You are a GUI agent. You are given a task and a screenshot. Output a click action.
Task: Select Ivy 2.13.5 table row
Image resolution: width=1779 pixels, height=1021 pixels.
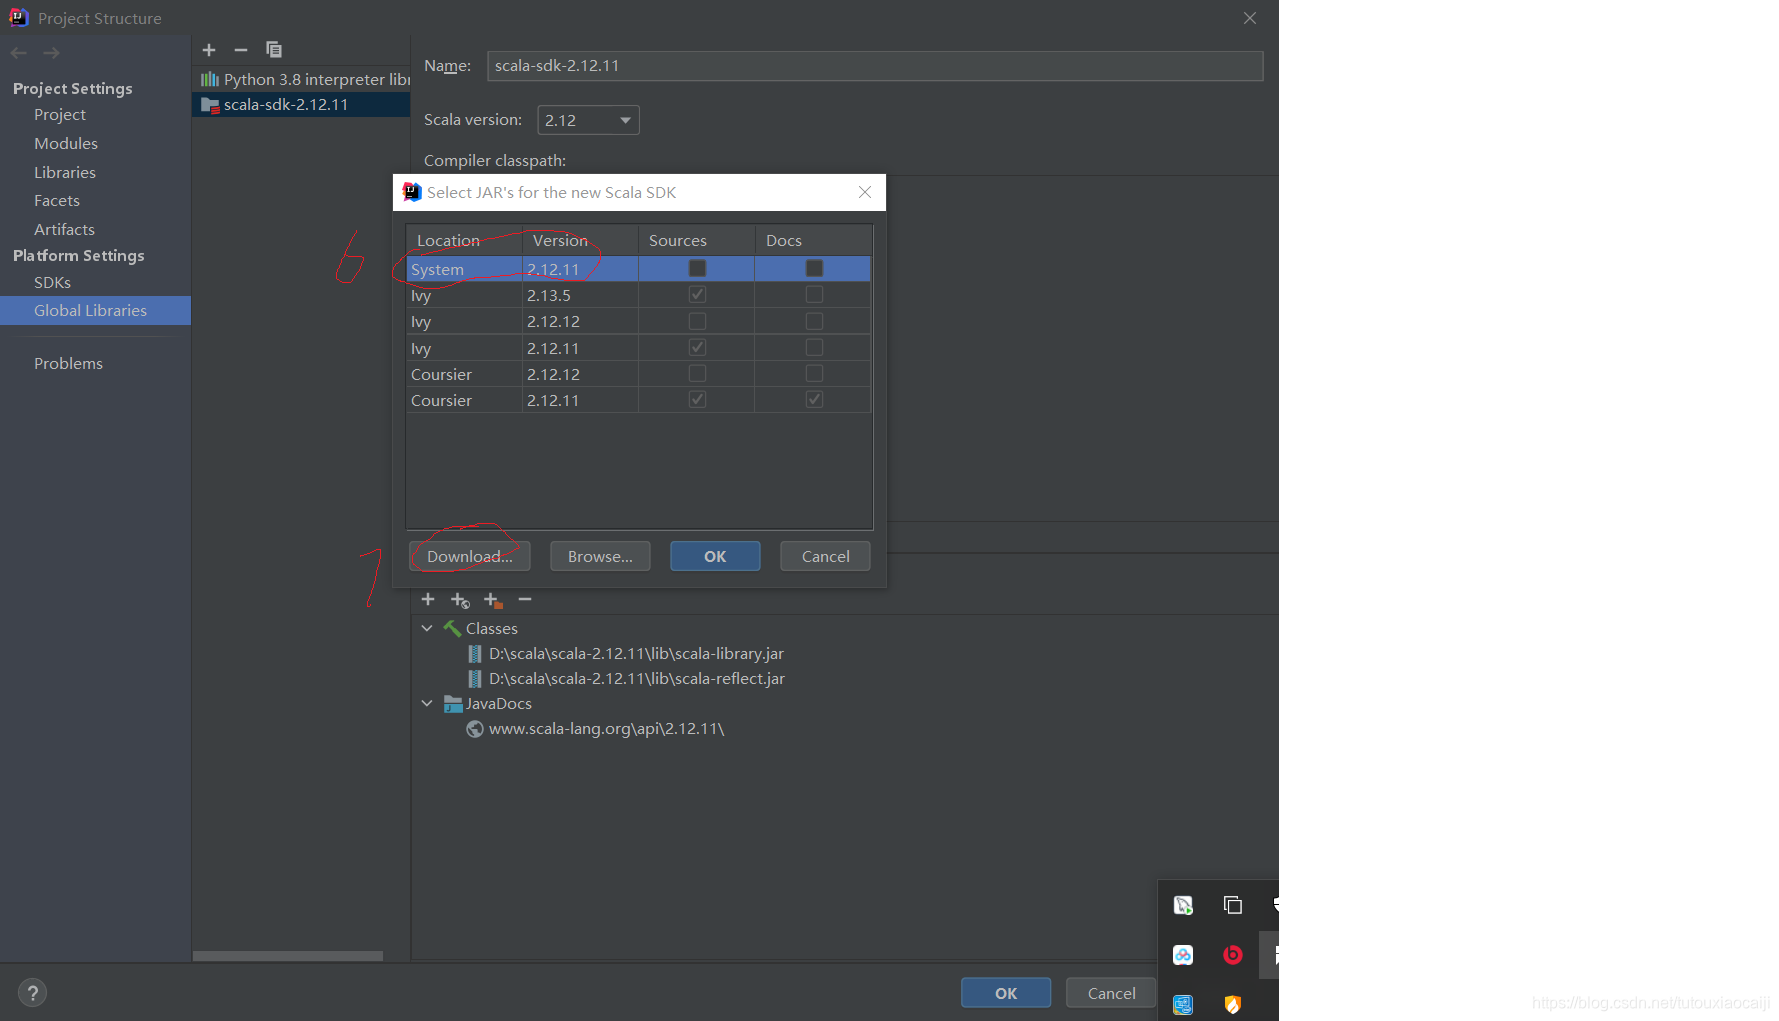638,295
